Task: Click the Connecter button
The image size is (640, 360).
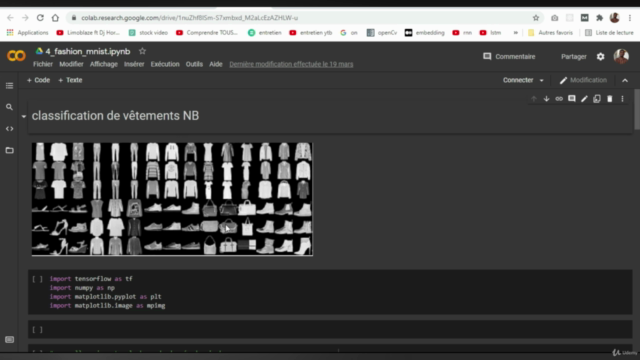Action: [518, 80]
